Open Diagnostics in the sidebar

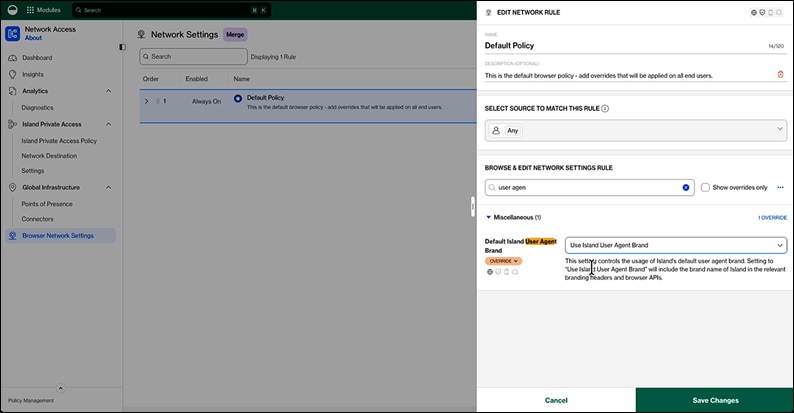click(37, 107)
